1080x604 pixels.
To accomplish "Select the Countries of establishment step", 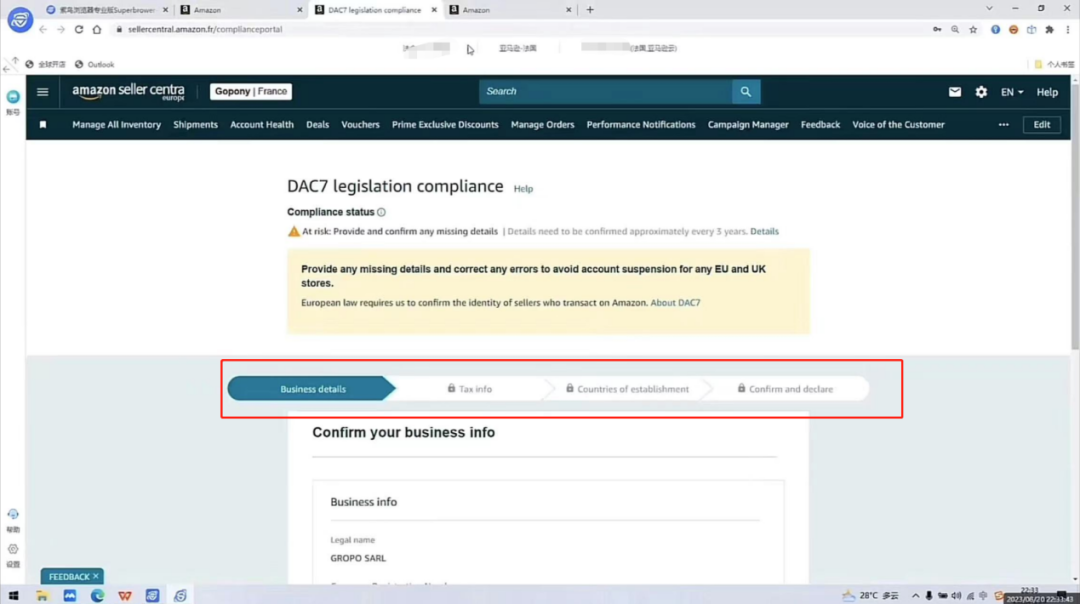I will point(627,389).
